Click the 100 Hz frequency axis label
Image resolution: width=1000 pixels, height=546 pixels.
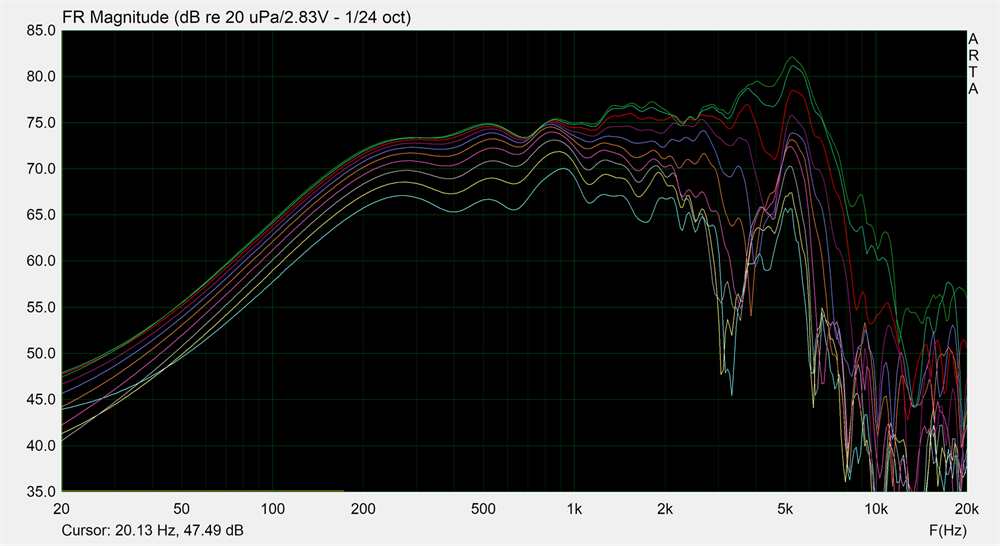pyautogui.click(x=272, y=509)
